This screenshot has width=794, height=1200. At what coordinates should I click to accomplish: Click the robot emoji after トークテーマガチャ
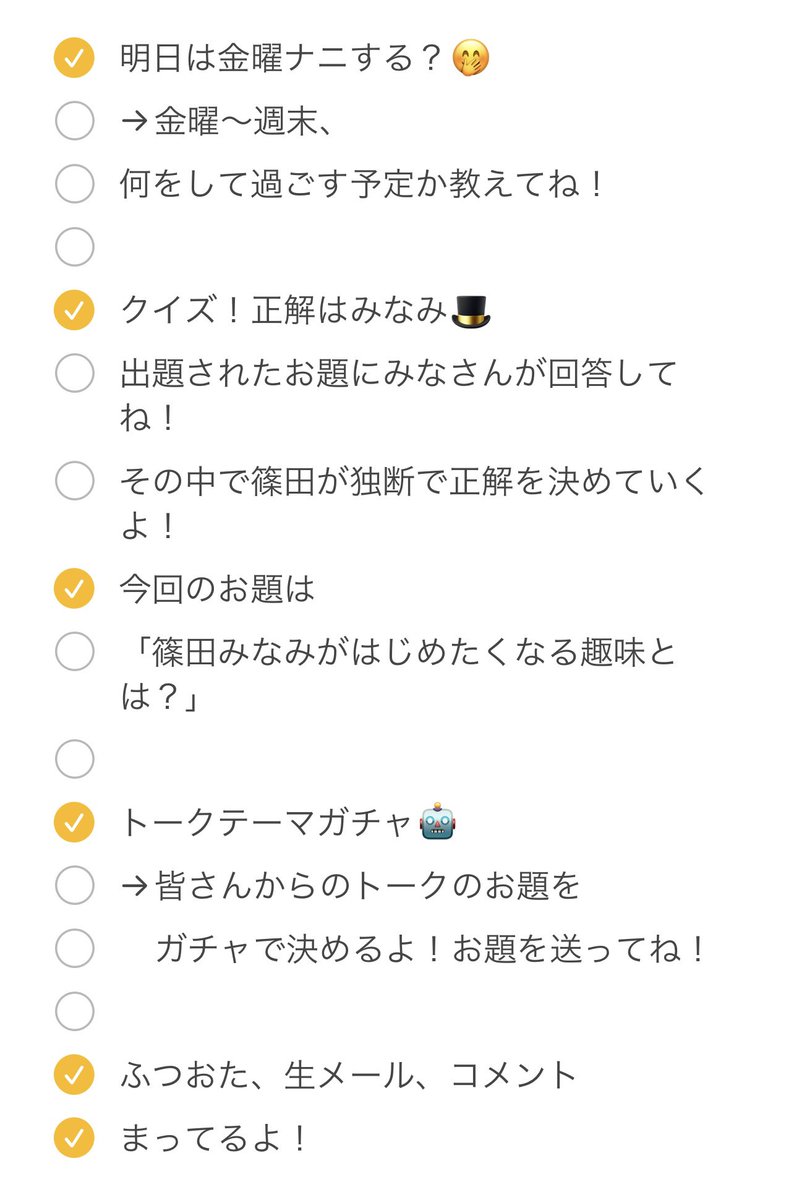[438, 823]
